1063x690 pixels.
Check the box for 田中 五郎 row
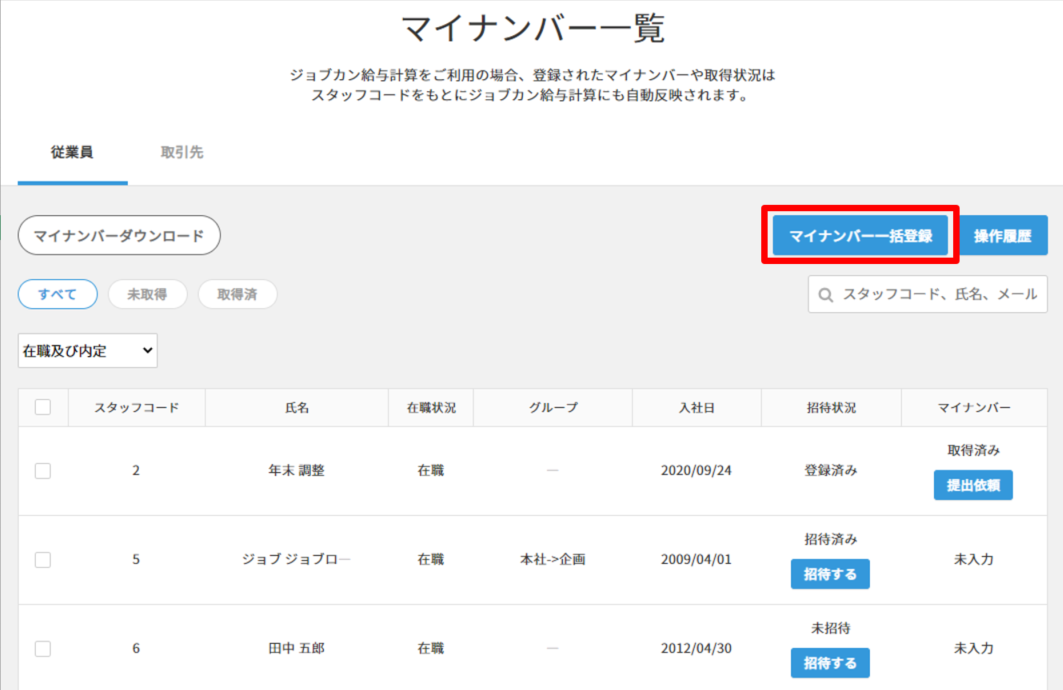tap(43, 648)
